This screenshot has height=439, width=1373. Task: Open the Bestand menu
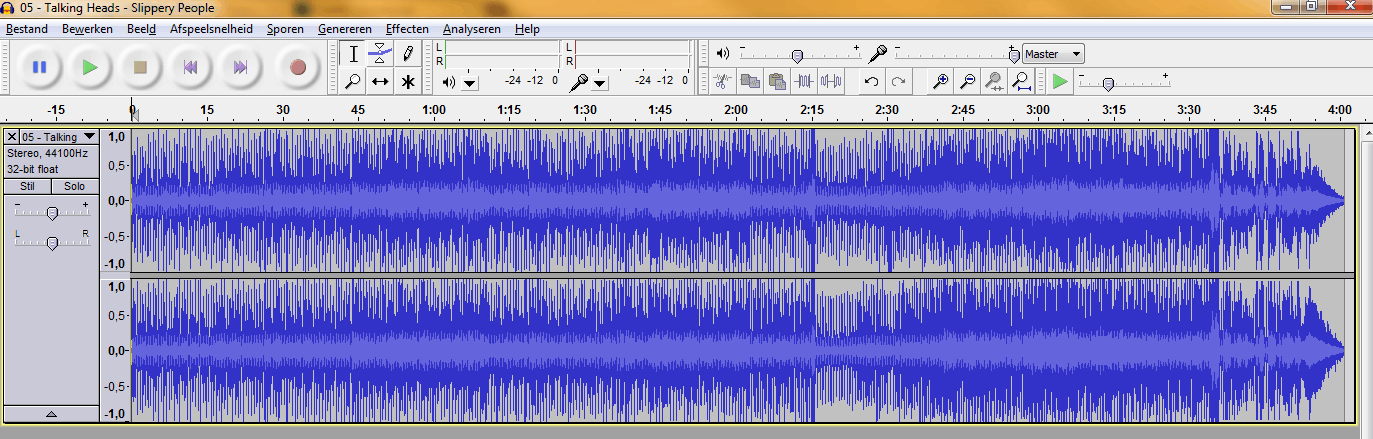tap(27, 29)
